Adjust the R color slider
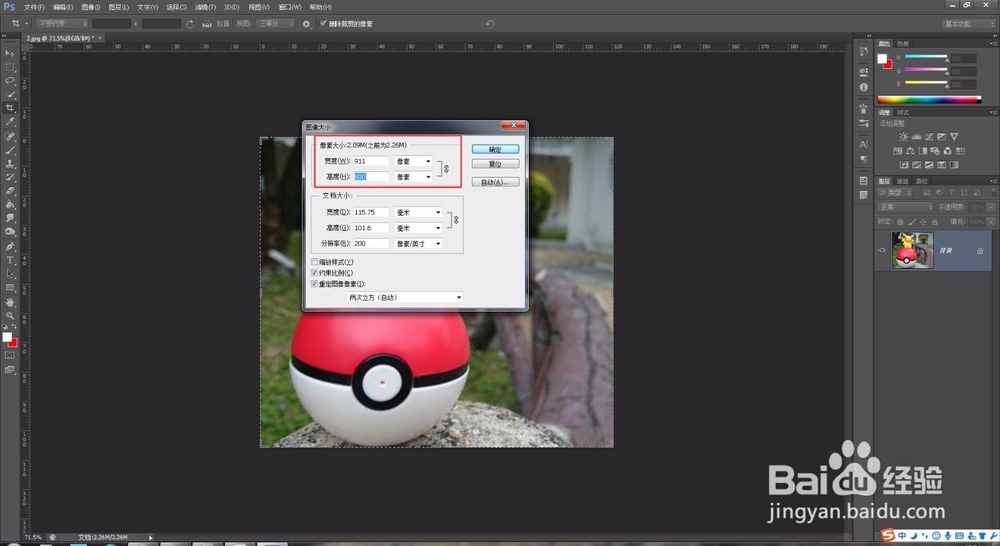This screenshot has width=1000, height=546. coord(927,57)
